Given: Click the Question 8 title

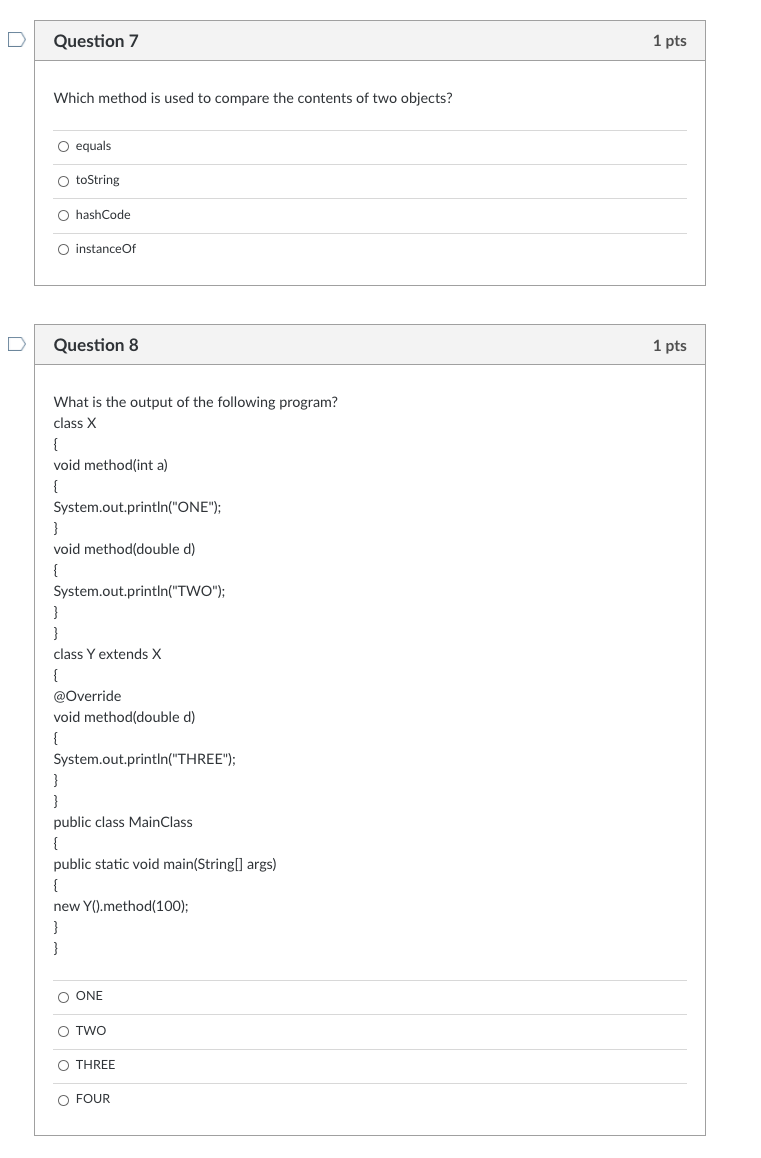Looking at the screenshot, I should click(x=95, y=345).
